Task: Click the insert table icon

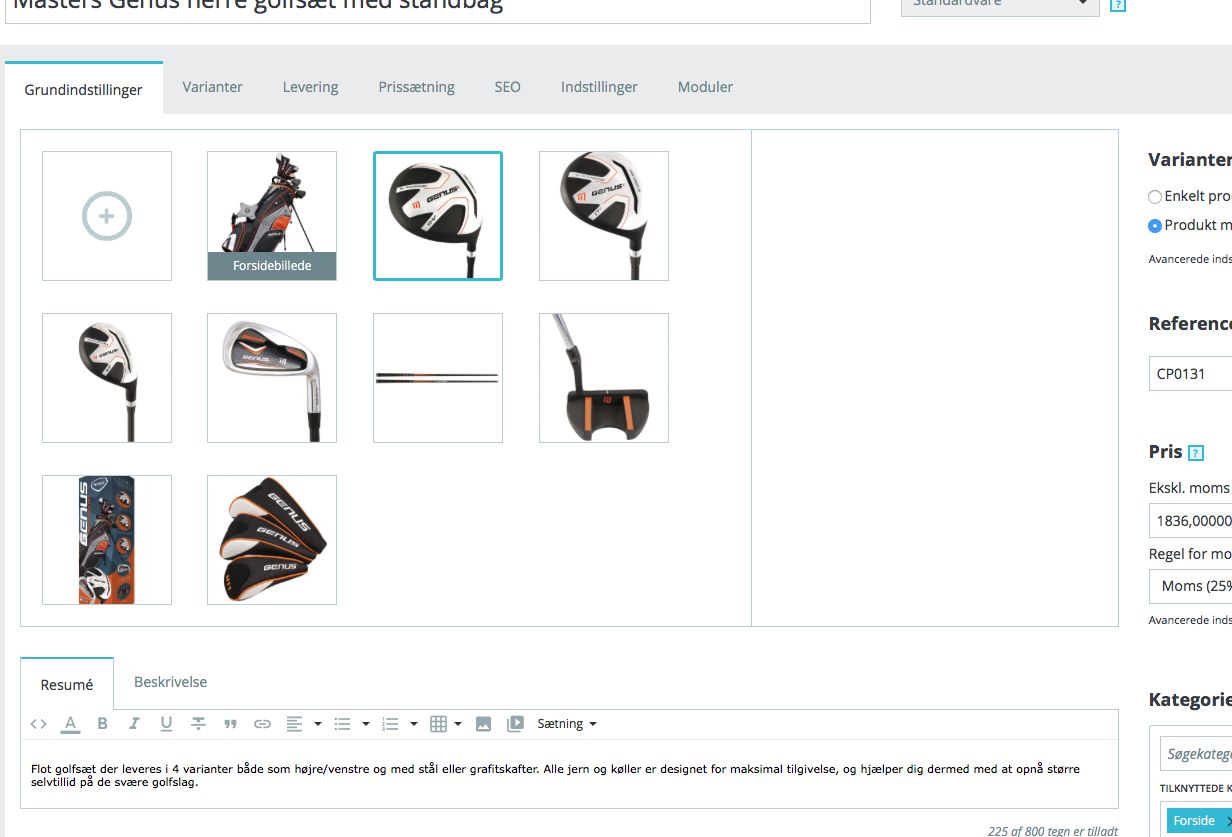Action: click(438, 724)
